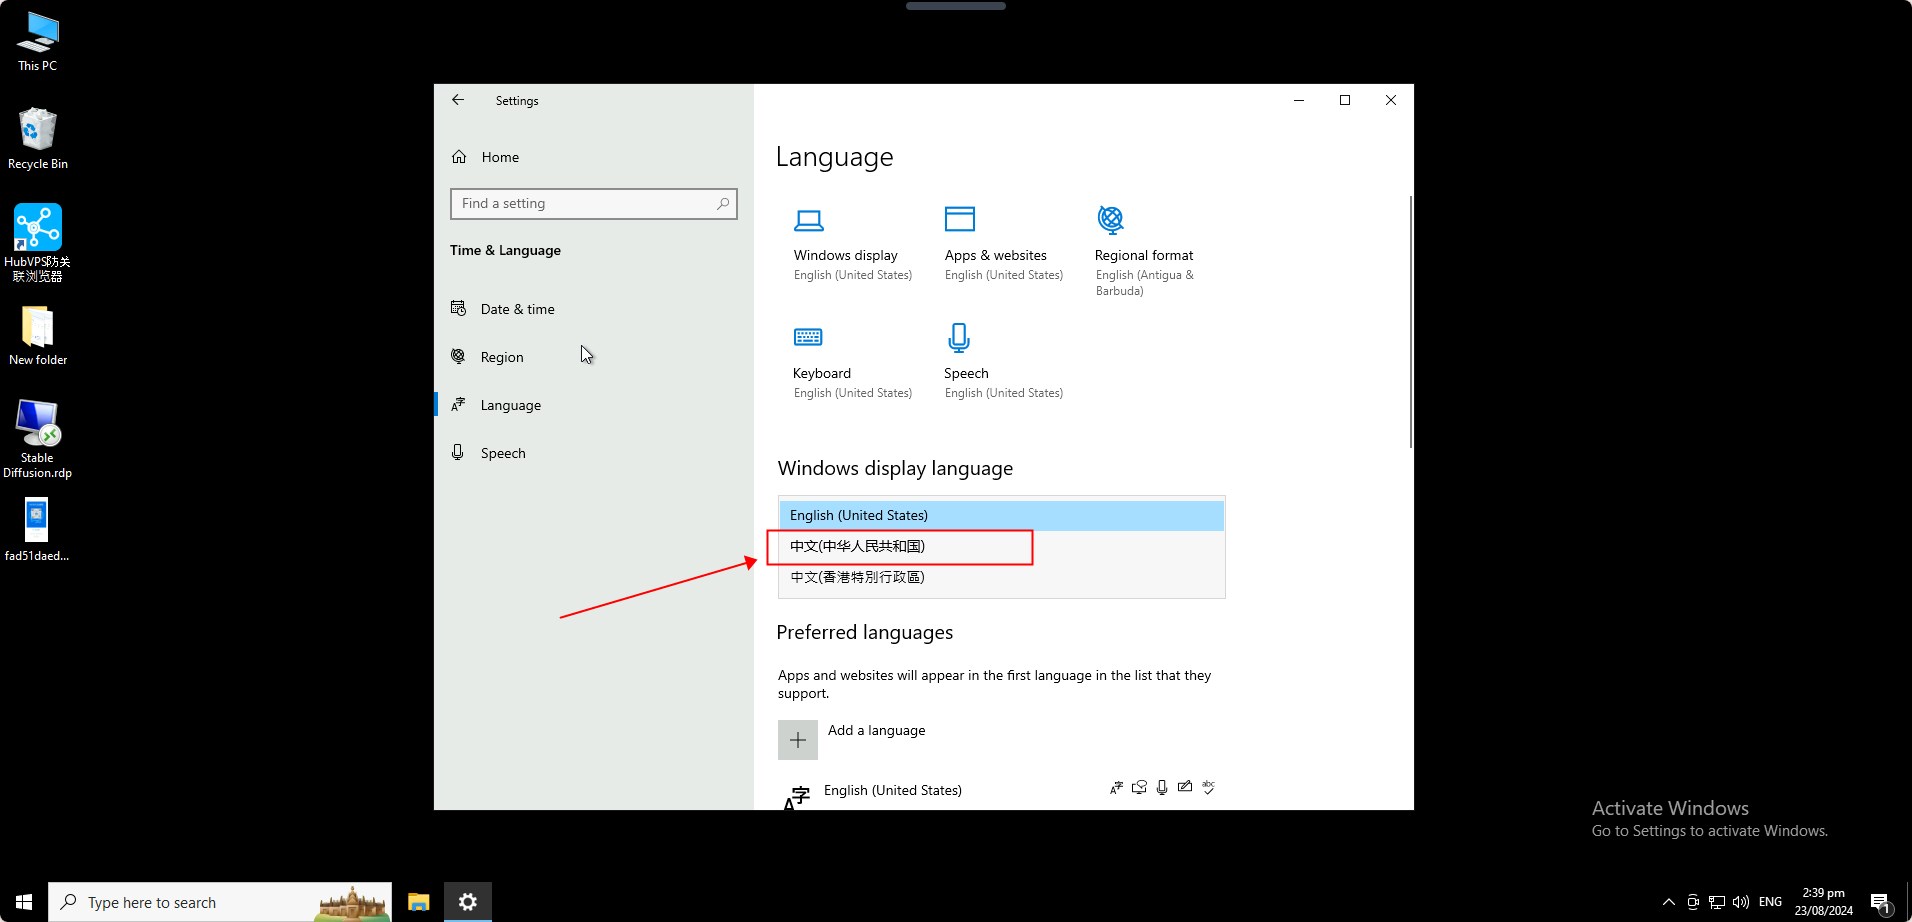This screenshot has width=1912, height=922.
Task: Click the network icon in system tray
Action: pos(1717,902)
